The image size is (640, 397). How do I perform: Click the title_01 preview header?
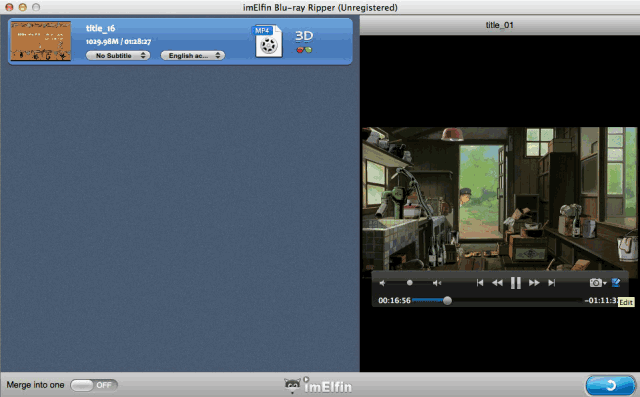point(500,25)
